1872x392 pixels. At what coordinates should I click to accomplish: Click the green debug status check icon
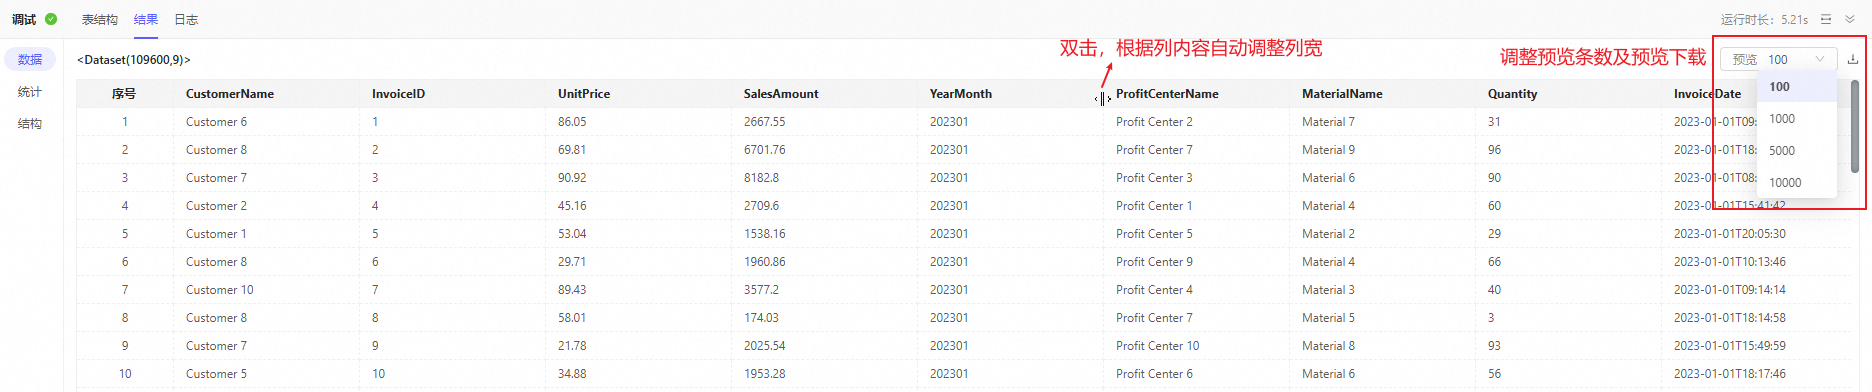(x=51, y=19)
